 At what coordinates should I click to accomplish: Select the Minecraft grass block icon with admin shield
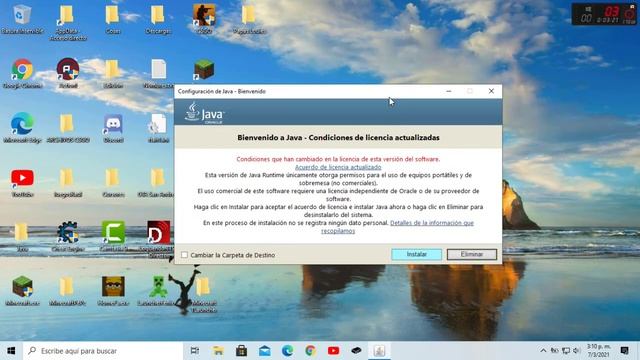click(22, 291)
